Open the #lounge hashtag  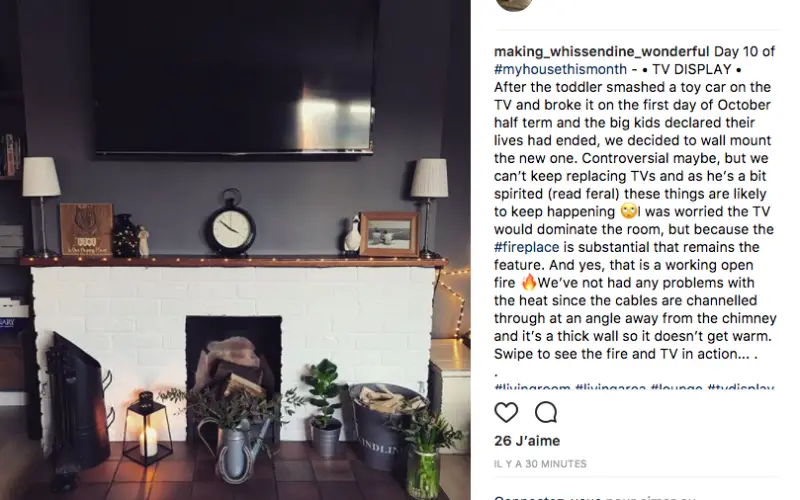tap(676, 387)
